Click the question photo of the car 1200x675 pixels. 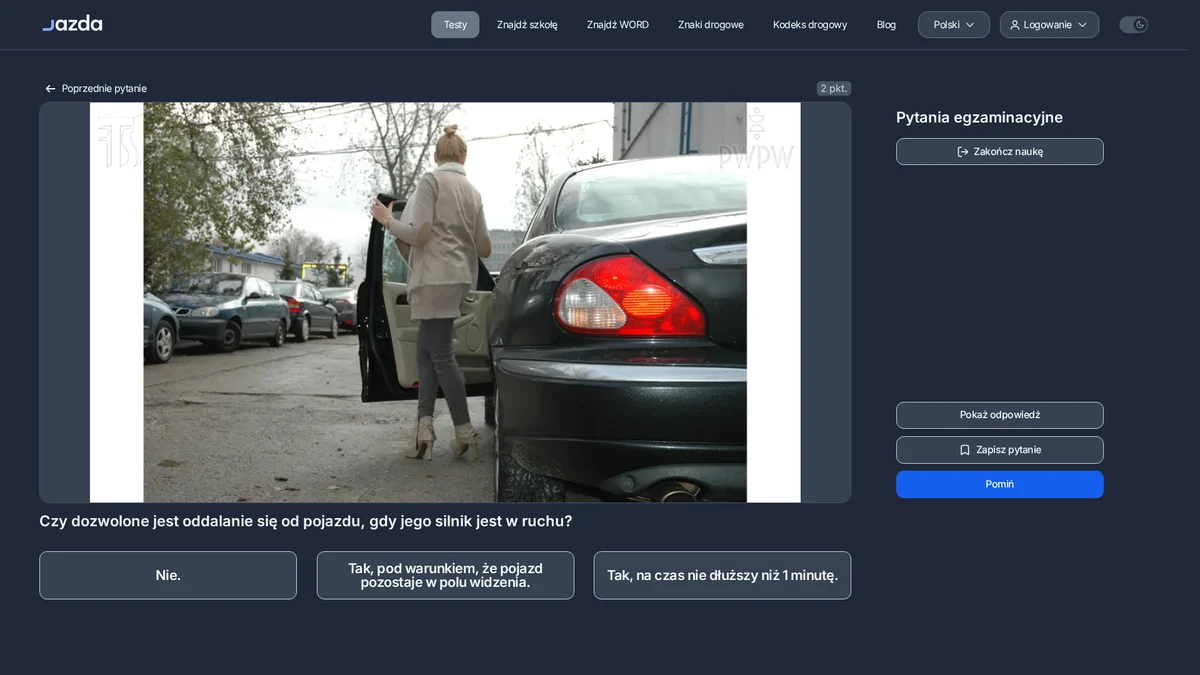(x=445, y=302)
